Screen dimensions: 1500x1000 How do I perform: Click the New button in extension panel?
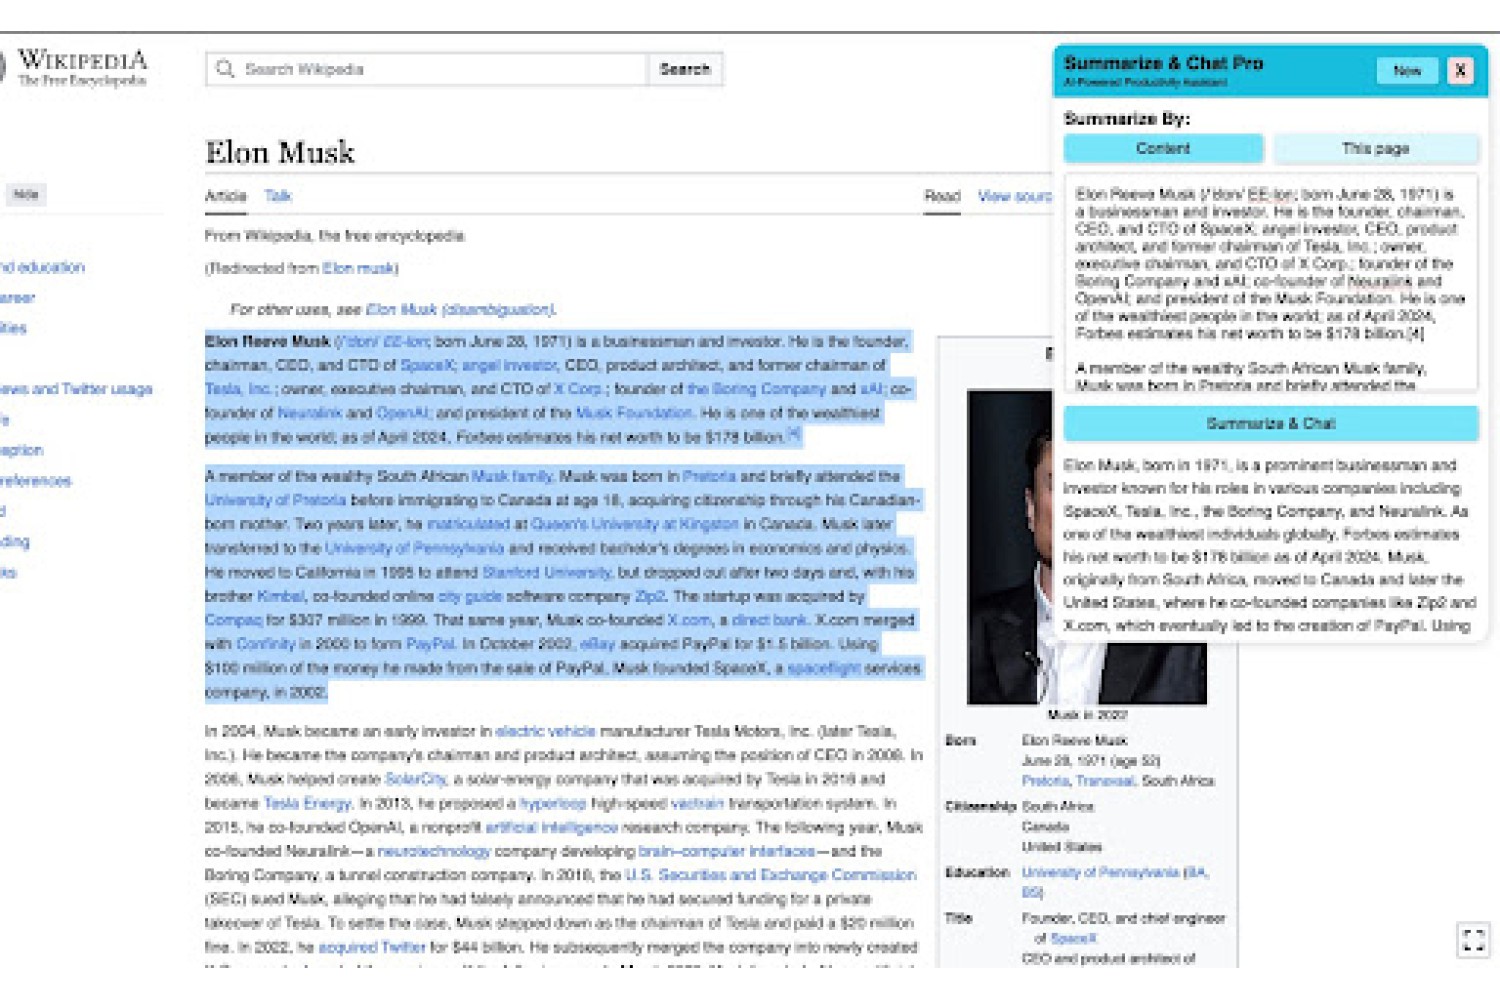pos(1407,70)
